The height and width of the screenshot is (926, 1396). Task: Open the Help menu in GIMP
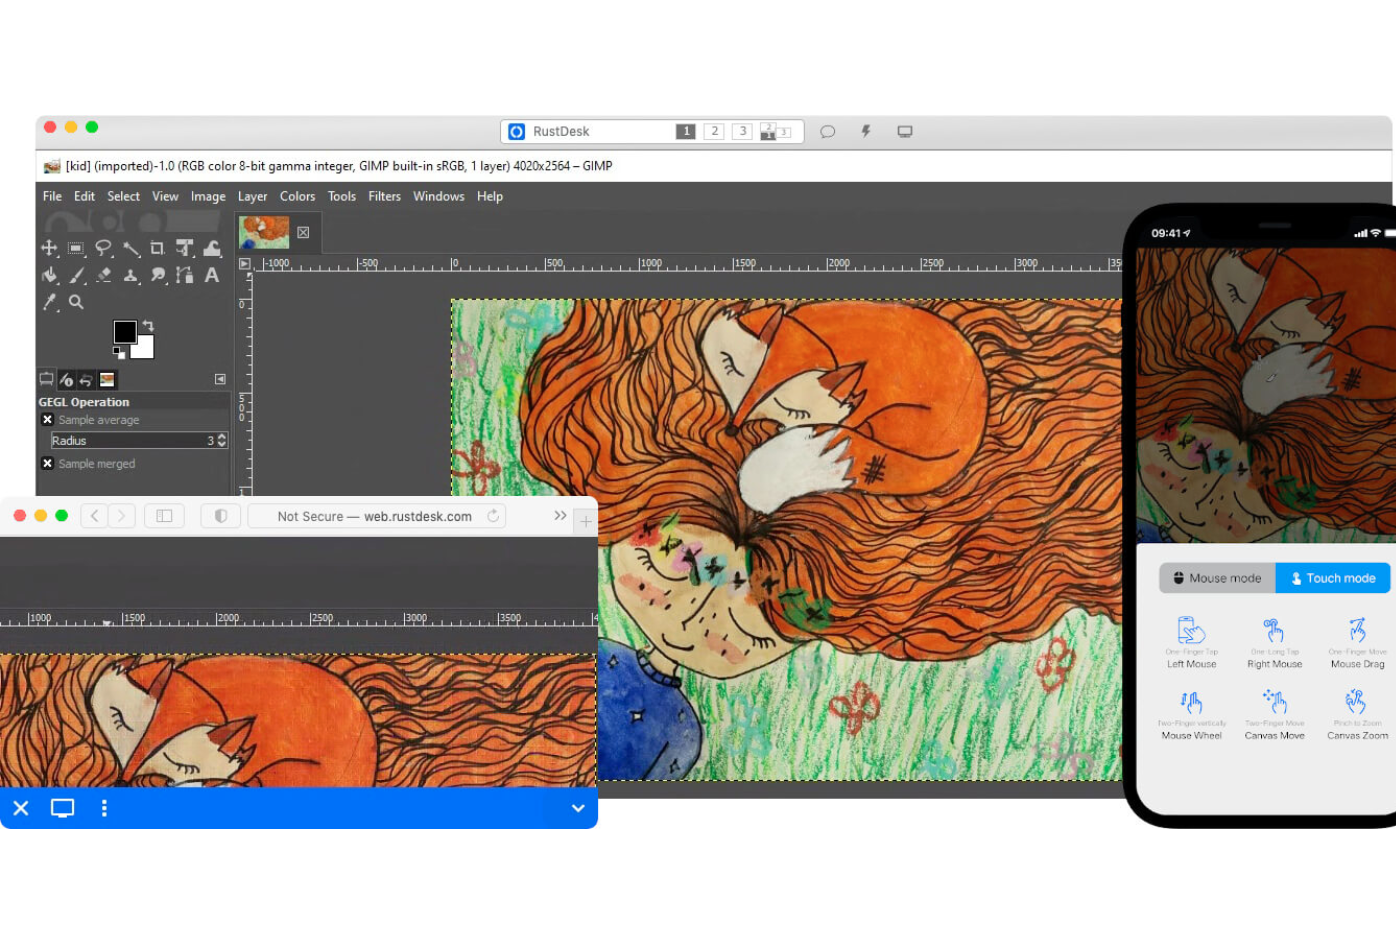click(x=490, y=197)
